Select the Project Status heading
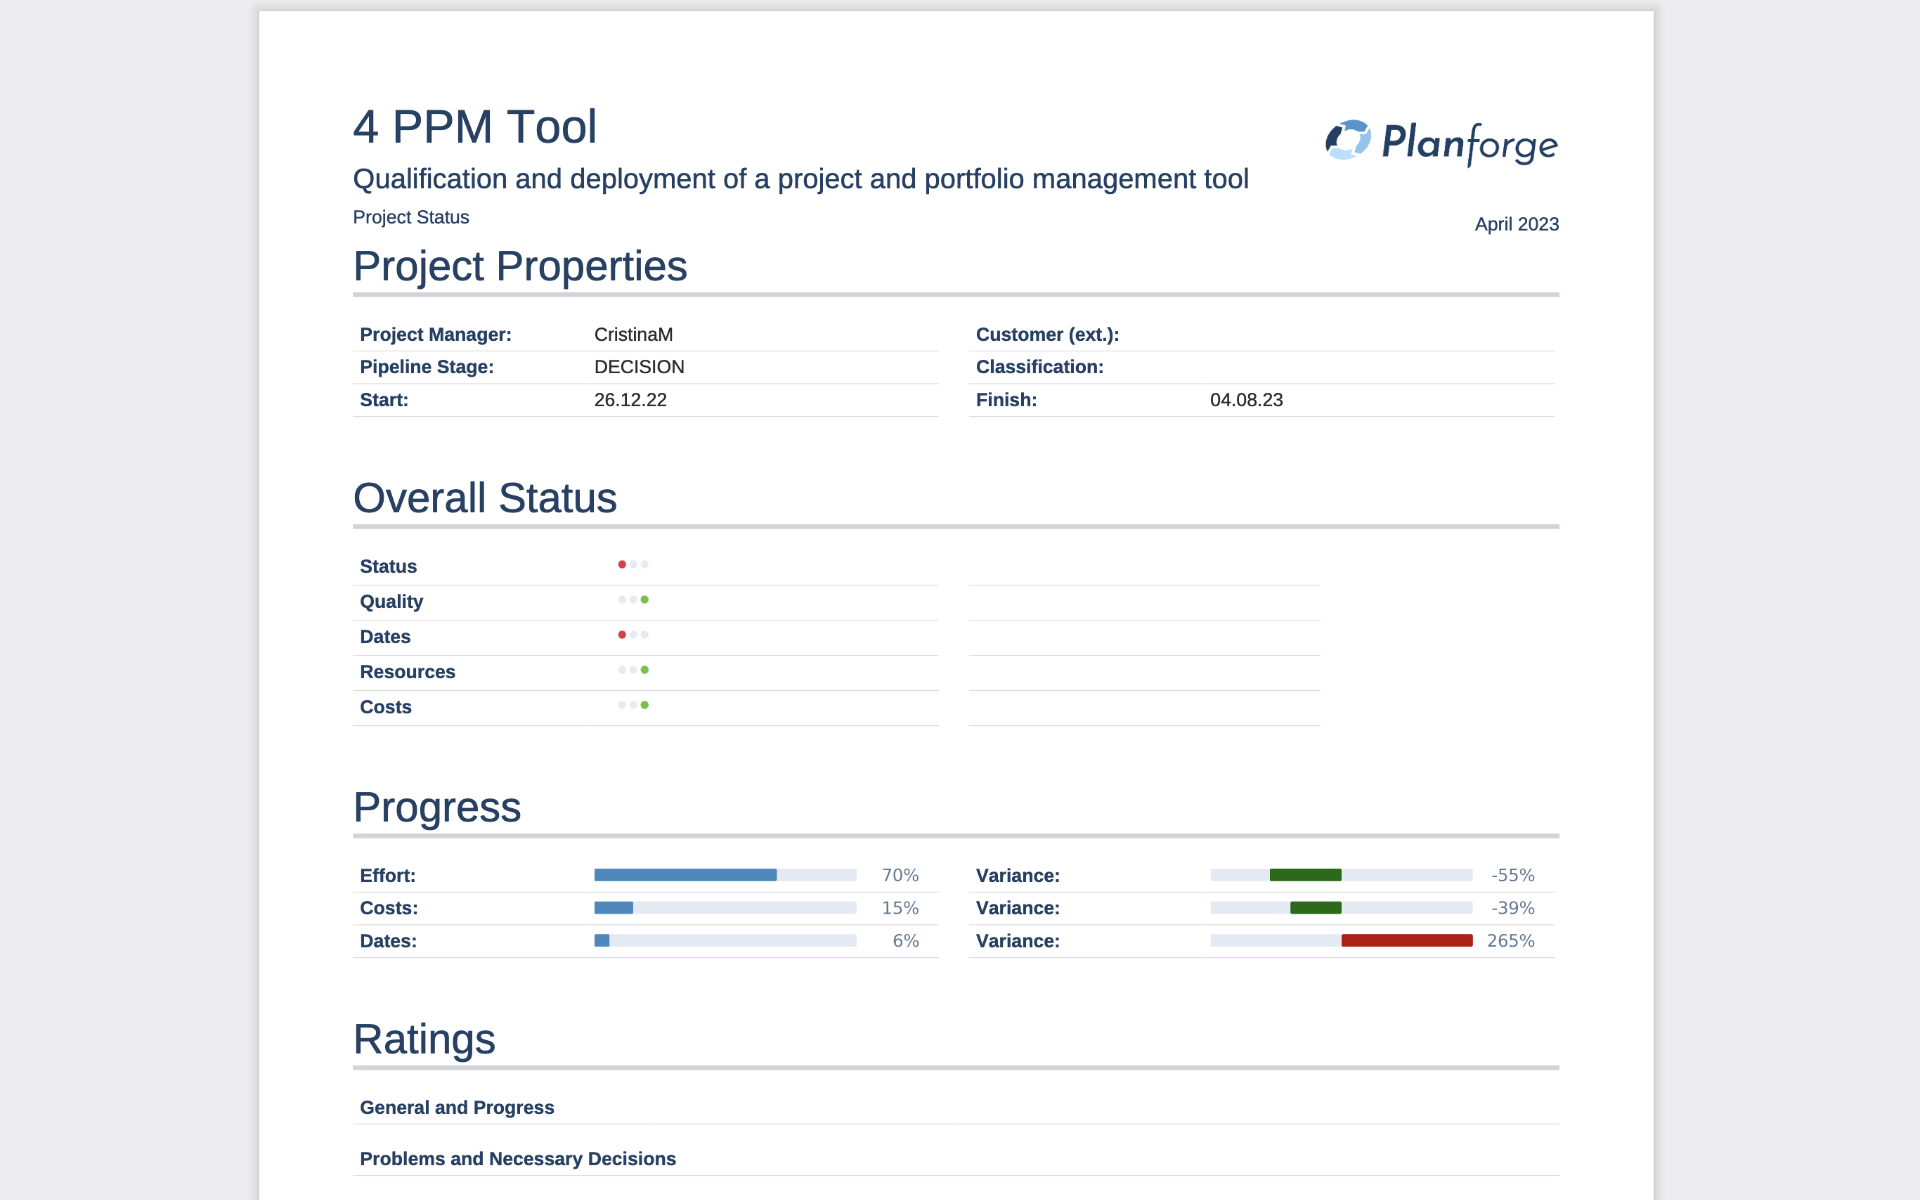 [411, 217]
